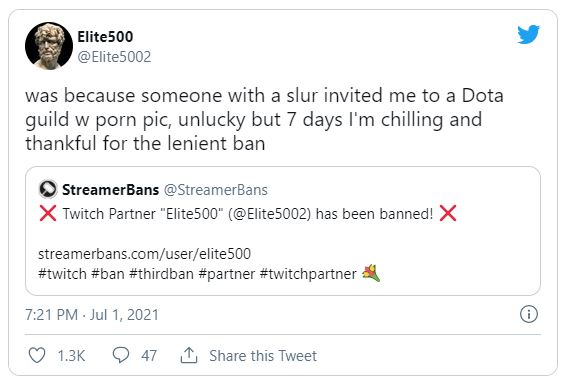566x386 pixels.
Task: Click the 1.3K likes count
Action: [71, 356]
